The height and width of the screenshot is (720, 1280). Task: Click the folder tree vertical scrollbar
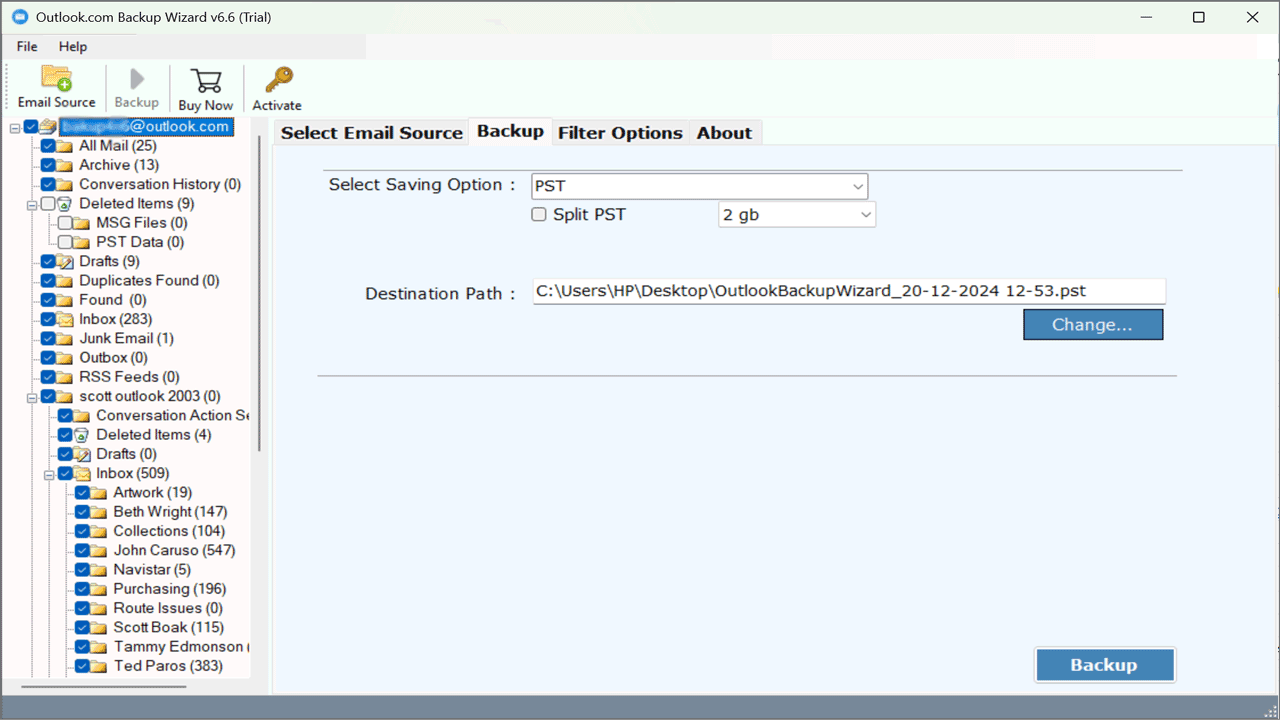click(x=260, y=293)
